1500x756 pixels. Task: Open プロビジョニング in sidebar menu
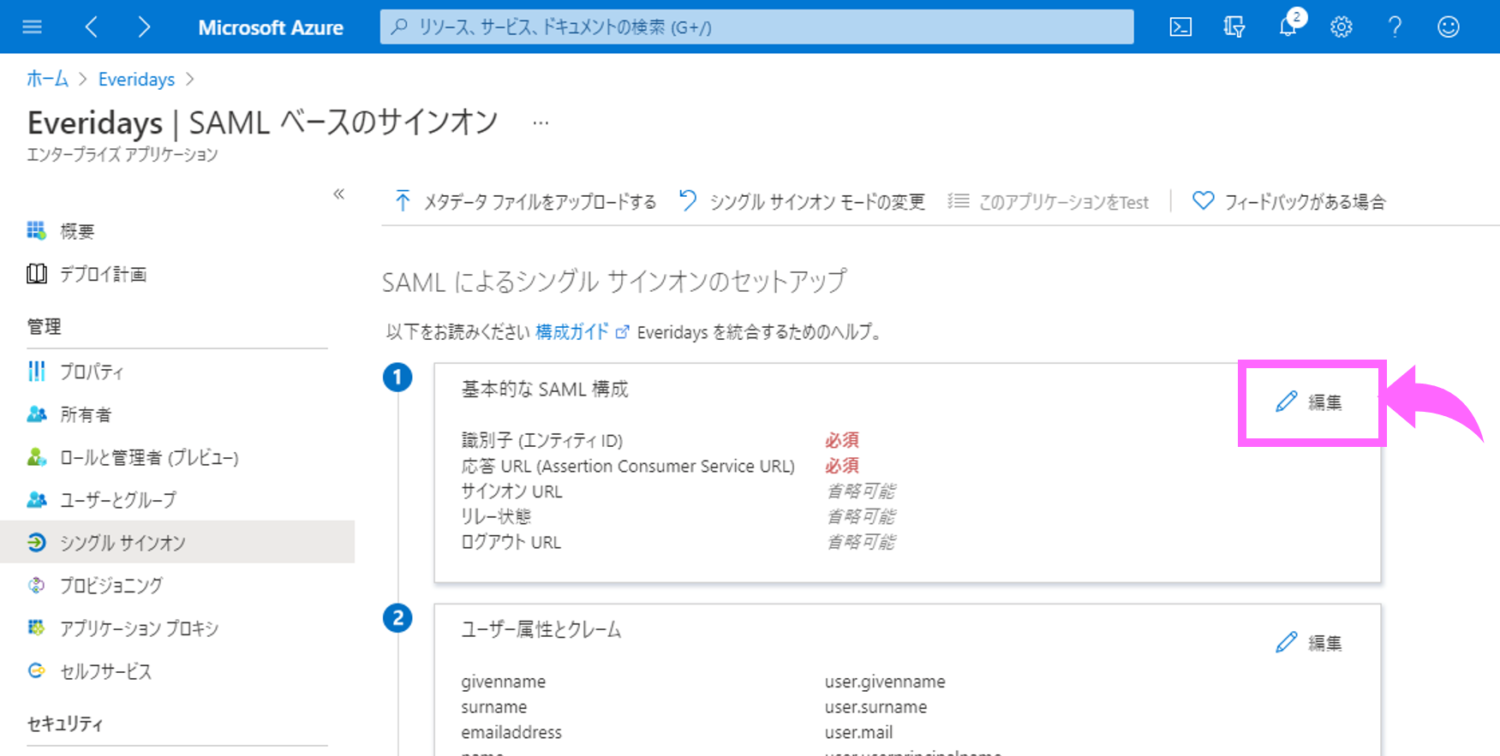pyautogui.click(x=110, y=586)
